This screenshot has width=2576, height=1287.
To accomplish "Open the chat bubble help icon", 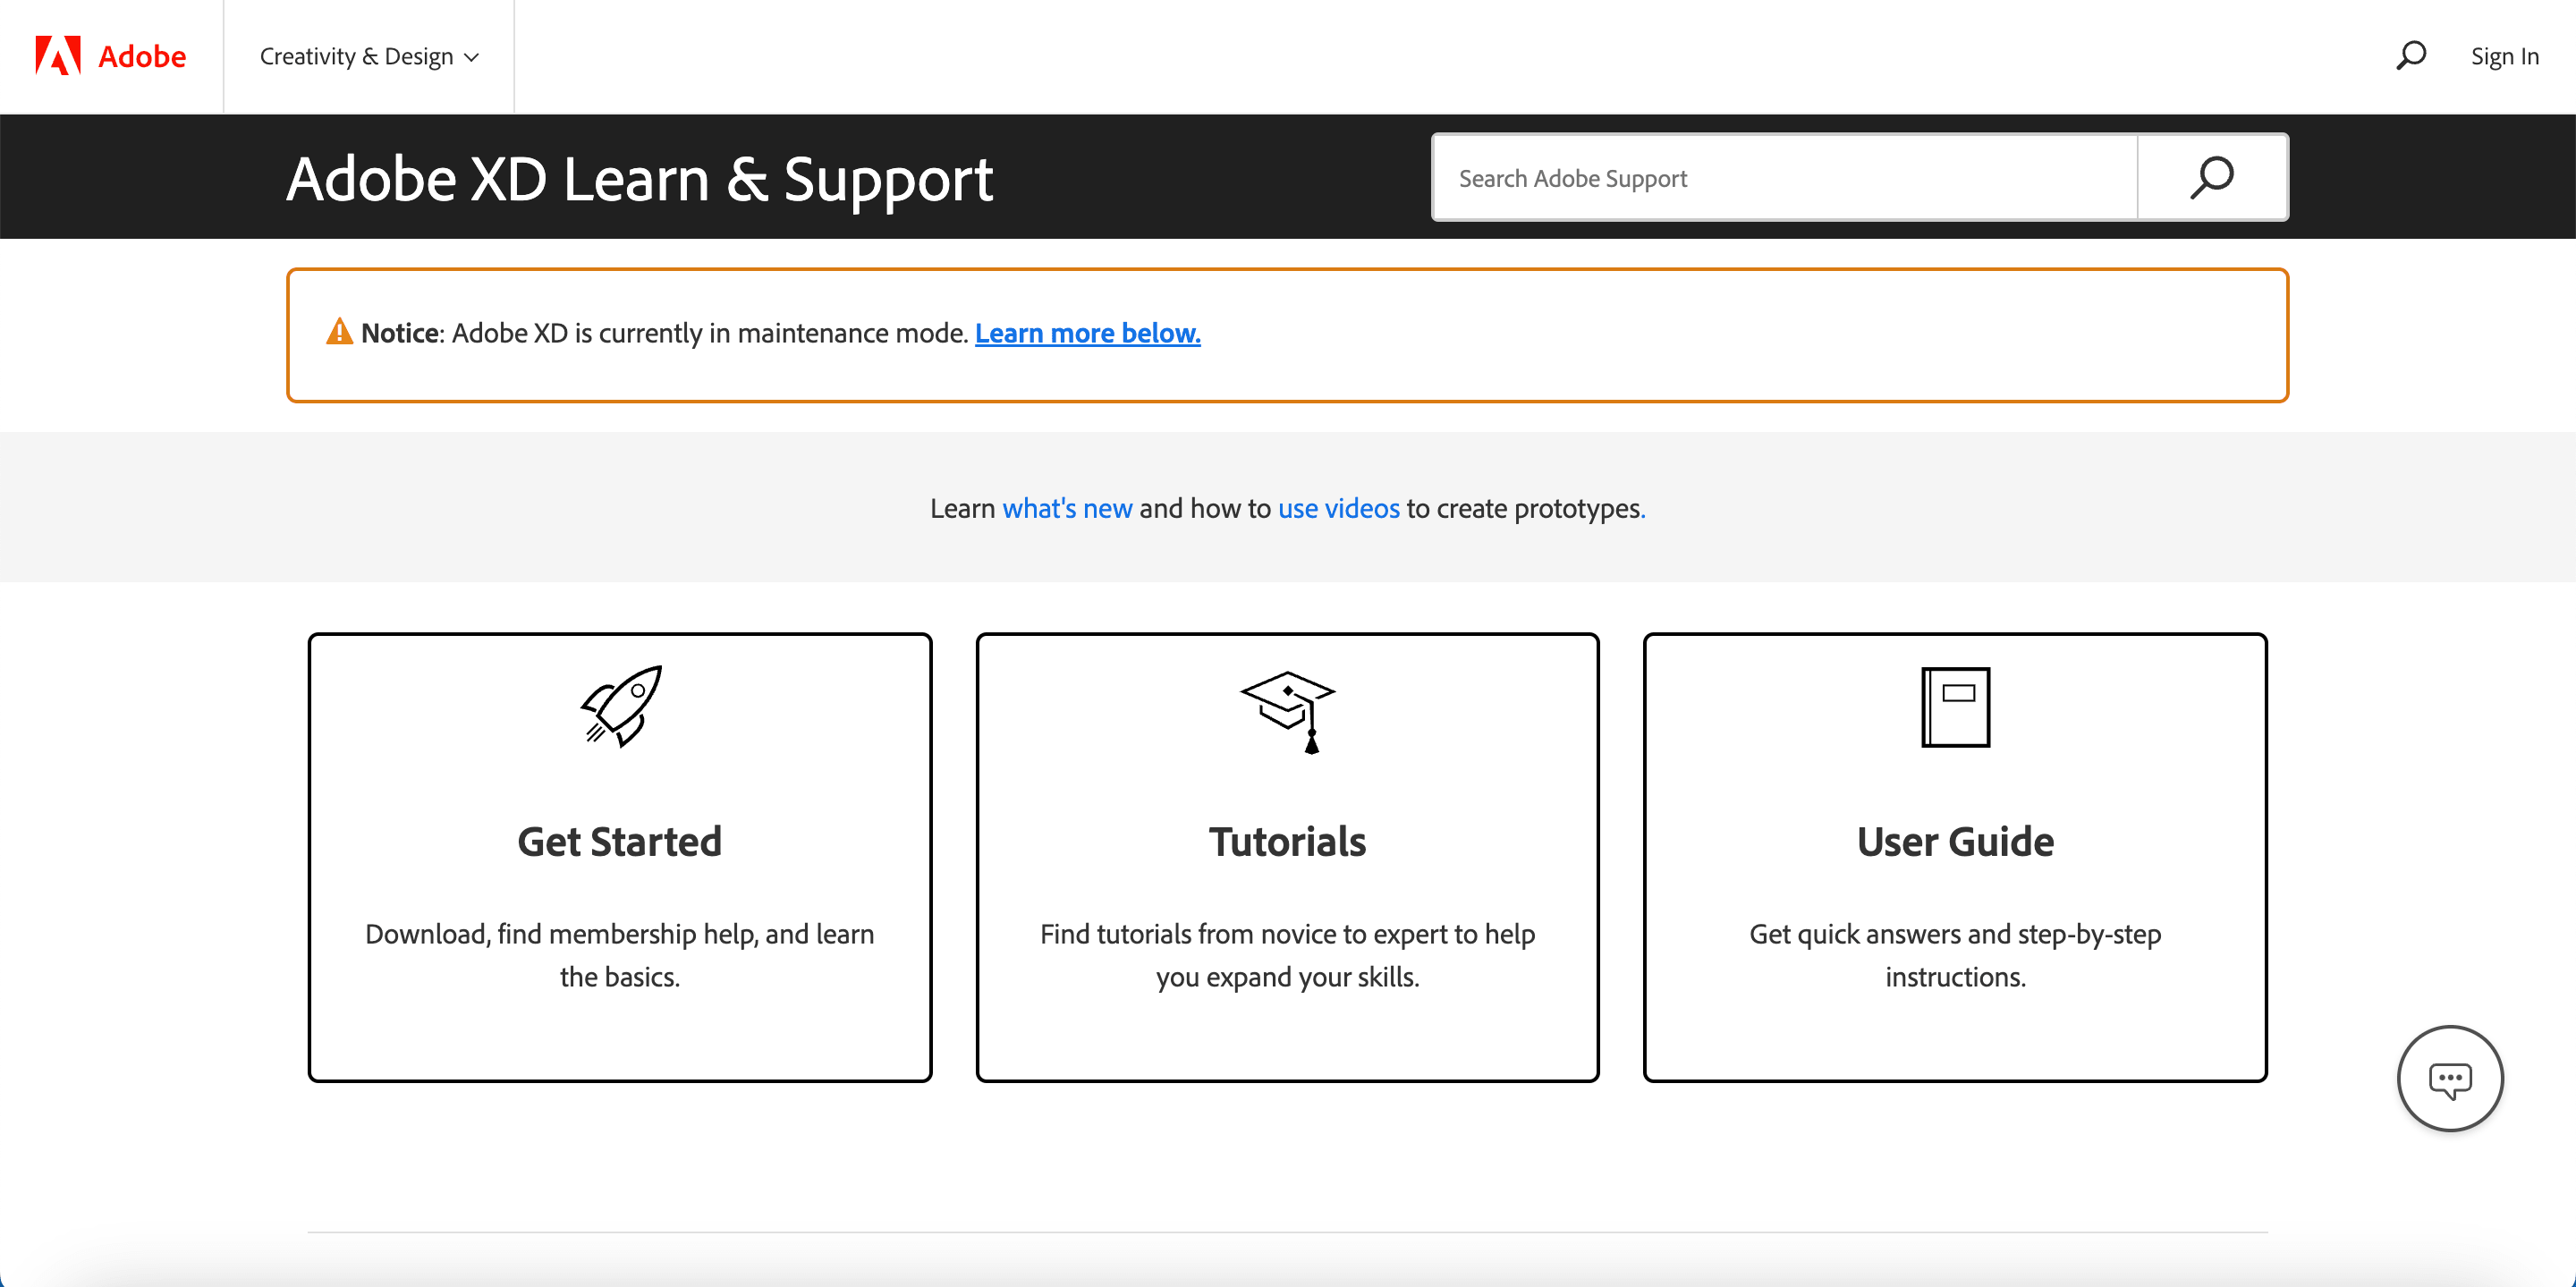I will point(2449,1079).
